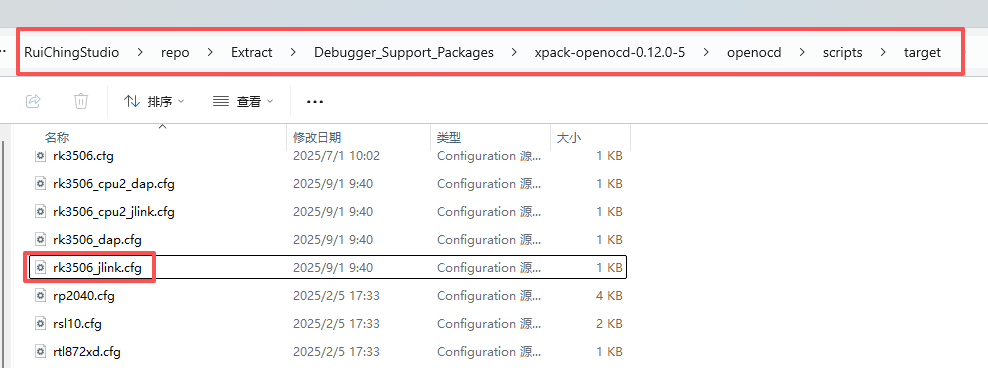Sort by 修改日期 column header
The width and height of the screenshot is (988, 368).
pos(317,137)
